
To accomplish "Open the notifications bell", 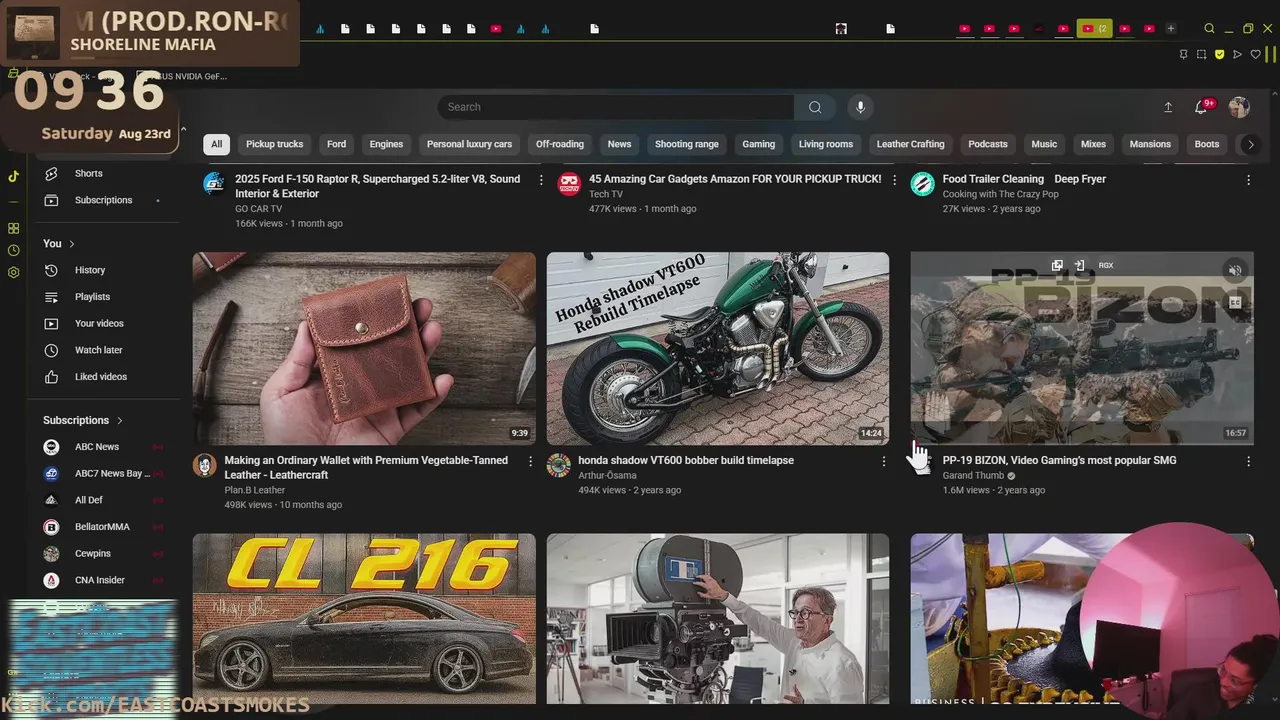I will click(1202, 107).
